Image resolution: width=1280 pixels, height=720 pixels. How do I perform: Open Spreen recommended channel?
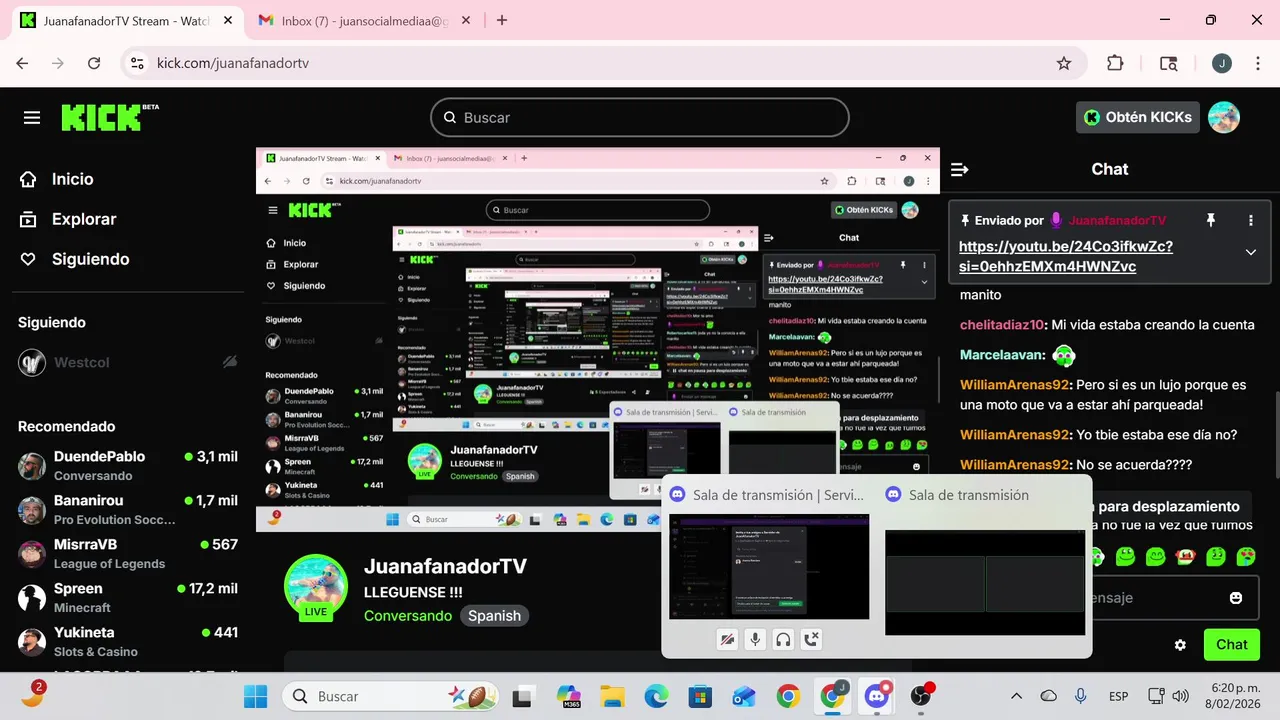tap(128, 597)
